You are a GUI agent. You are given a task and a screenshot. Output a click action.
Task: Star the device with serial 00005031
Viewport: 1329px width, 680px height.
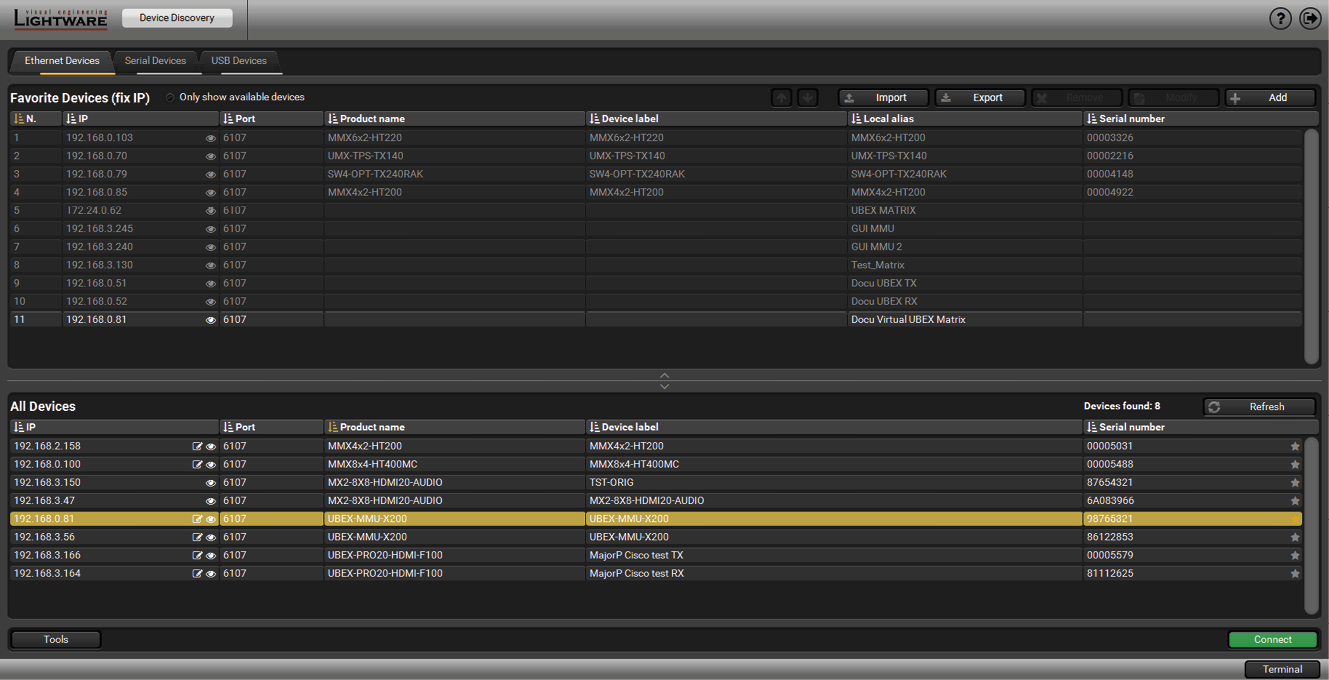pyautogui.click(x=1295, y=447)
